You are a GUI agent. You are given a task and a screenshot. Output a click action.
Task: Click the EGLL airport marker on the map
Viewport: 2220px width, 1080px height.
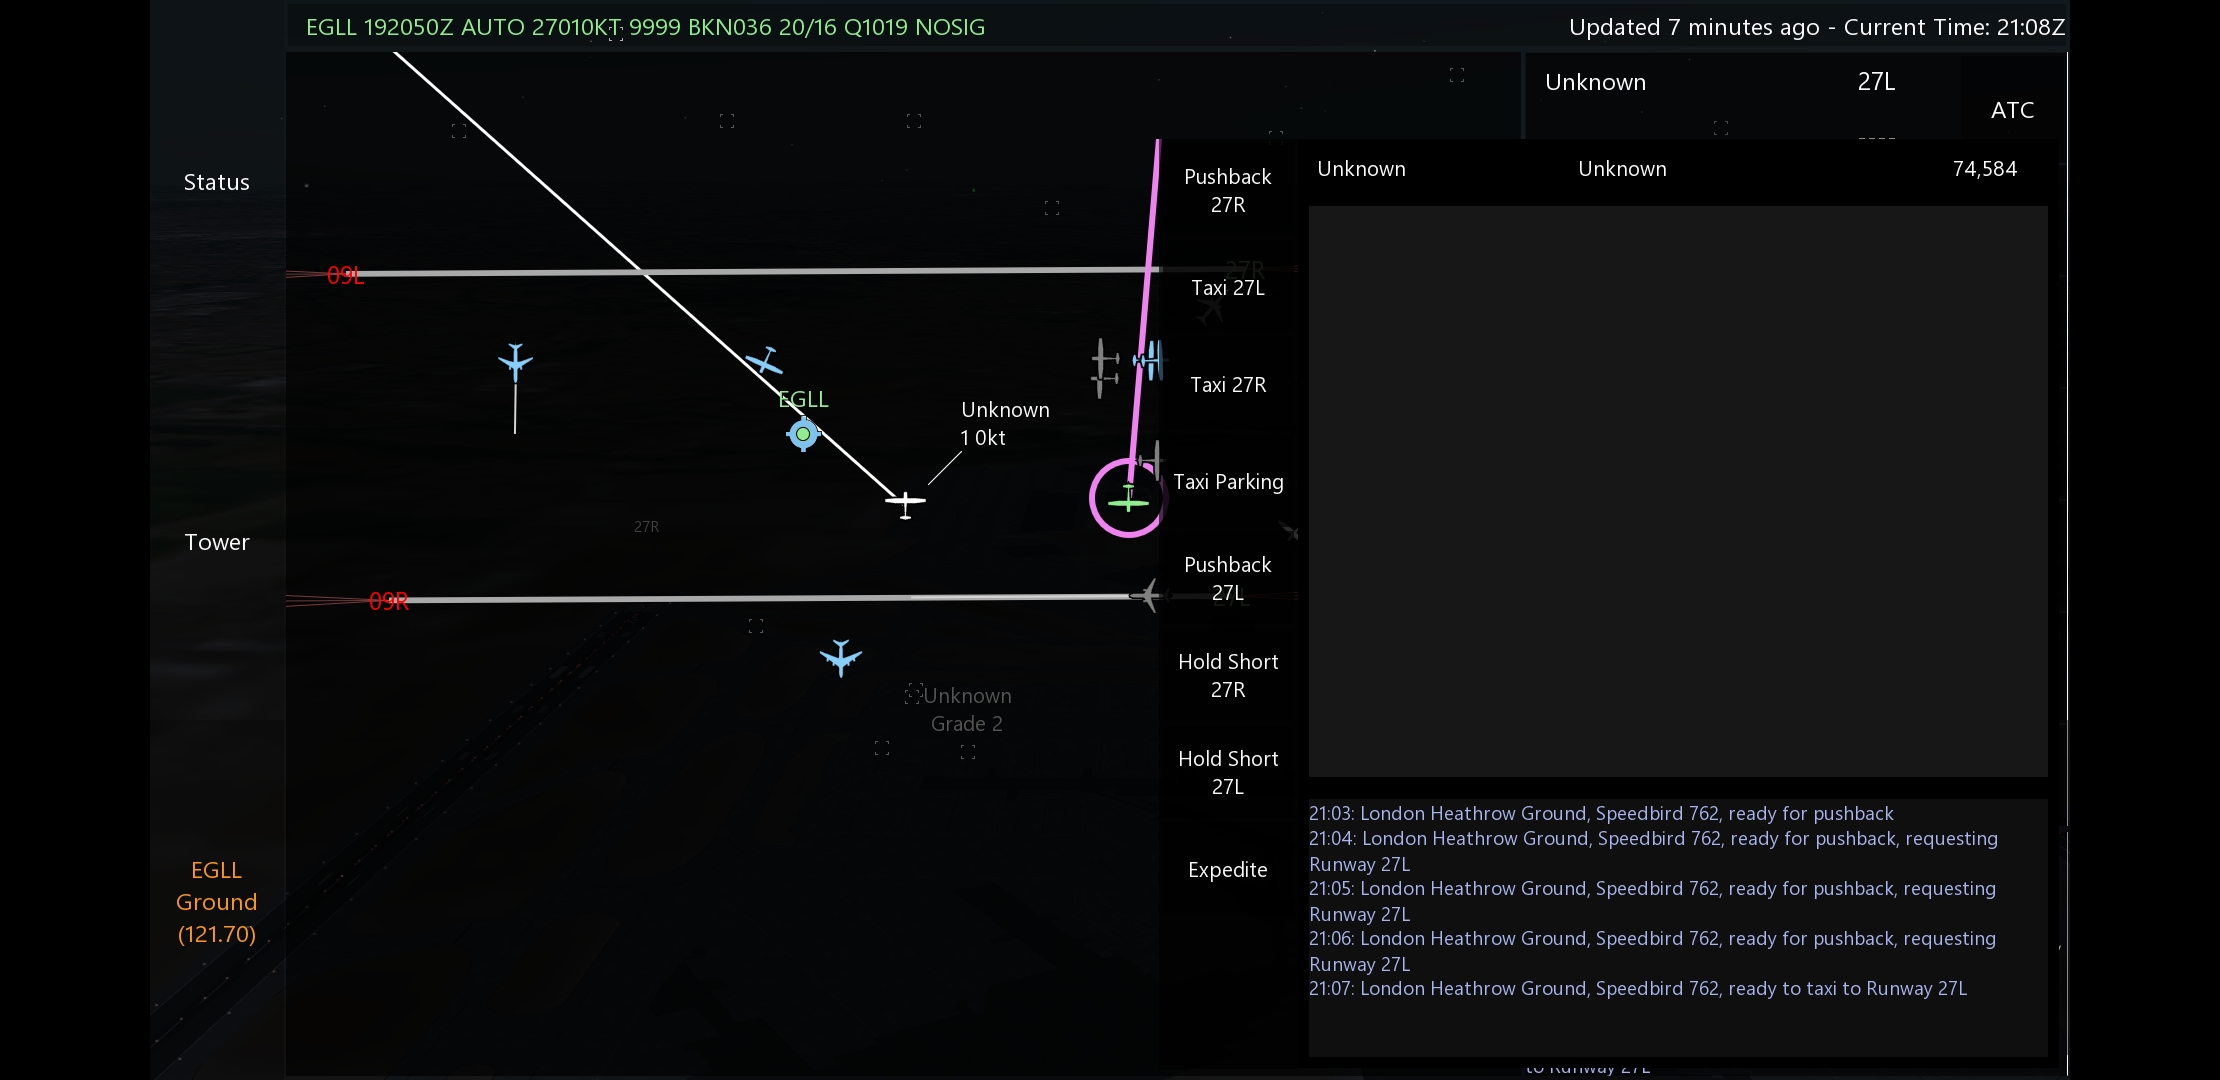803,434
